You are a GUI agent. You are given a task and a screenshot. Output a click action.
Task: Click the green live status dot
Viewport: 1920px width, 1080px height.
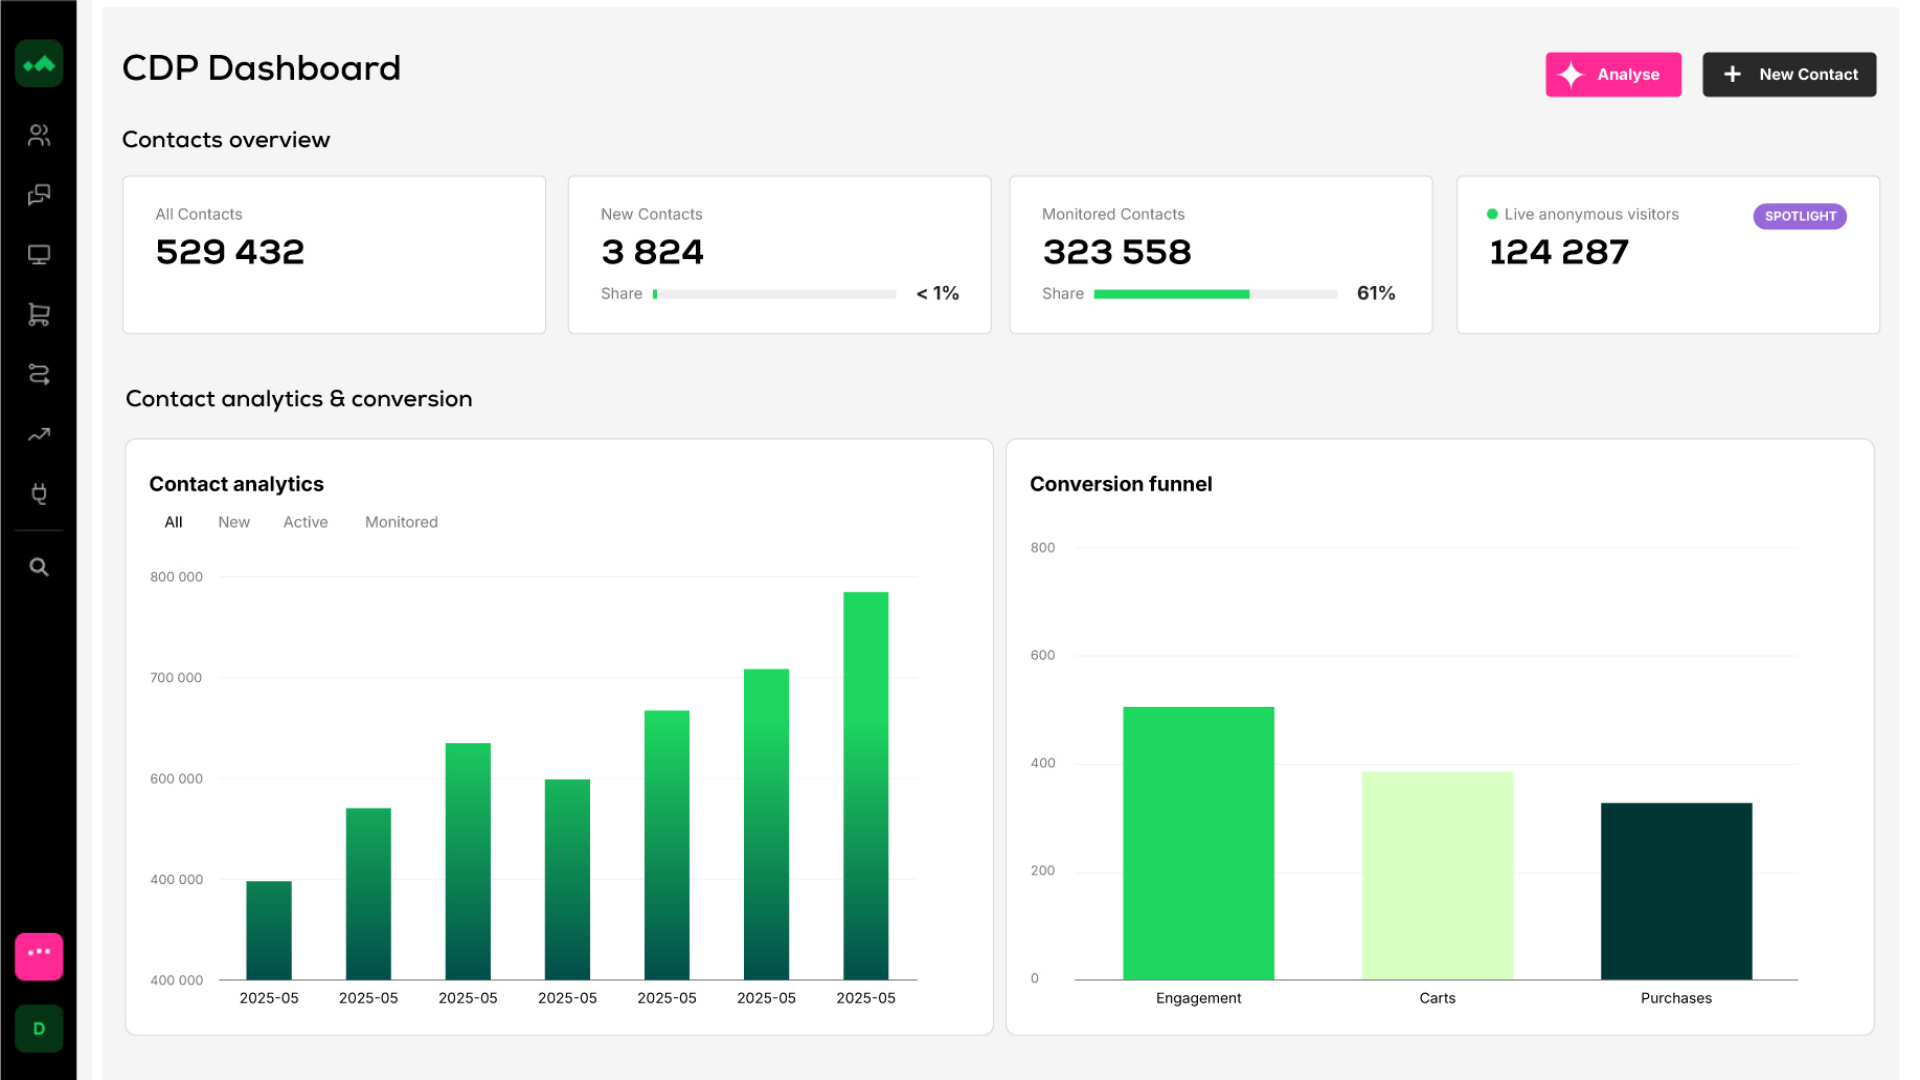coord(1492,214)
